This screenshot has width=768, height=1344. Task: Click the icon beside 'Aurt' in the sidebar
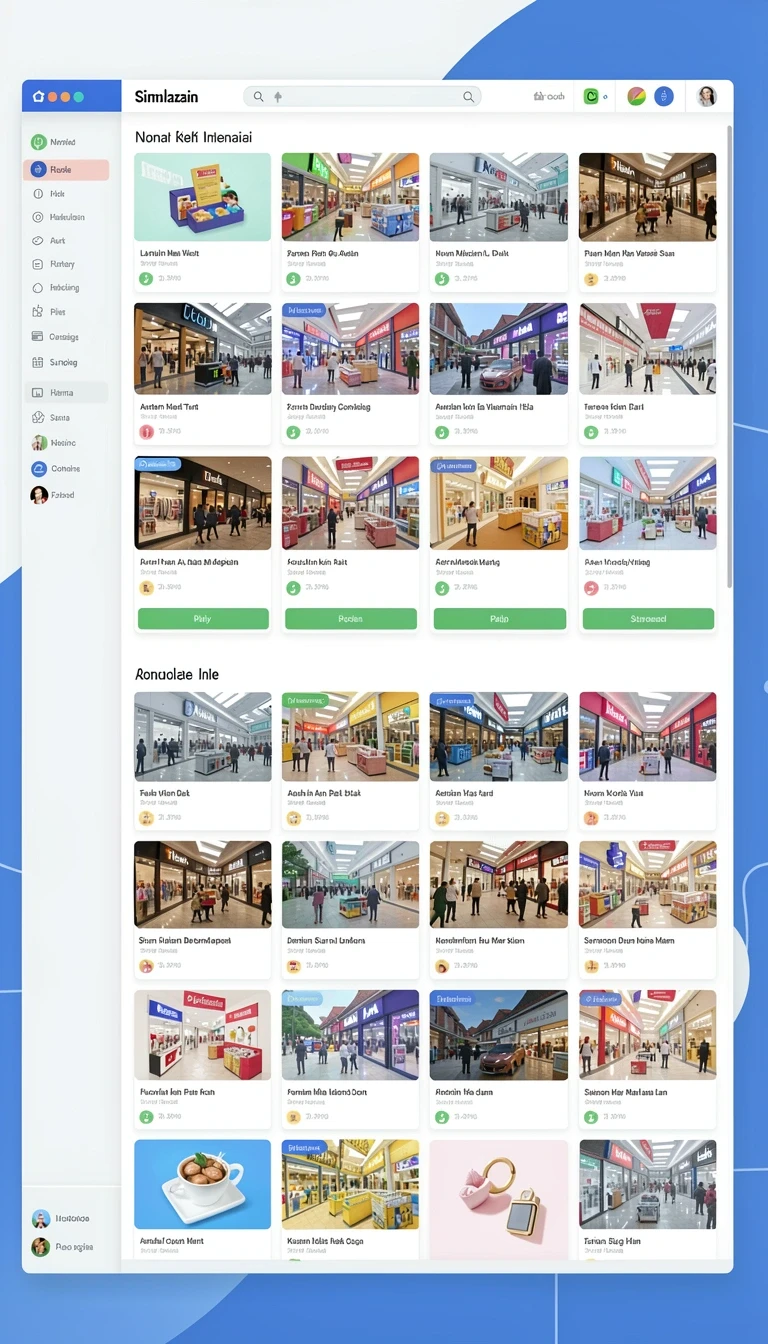coord(38,241)
